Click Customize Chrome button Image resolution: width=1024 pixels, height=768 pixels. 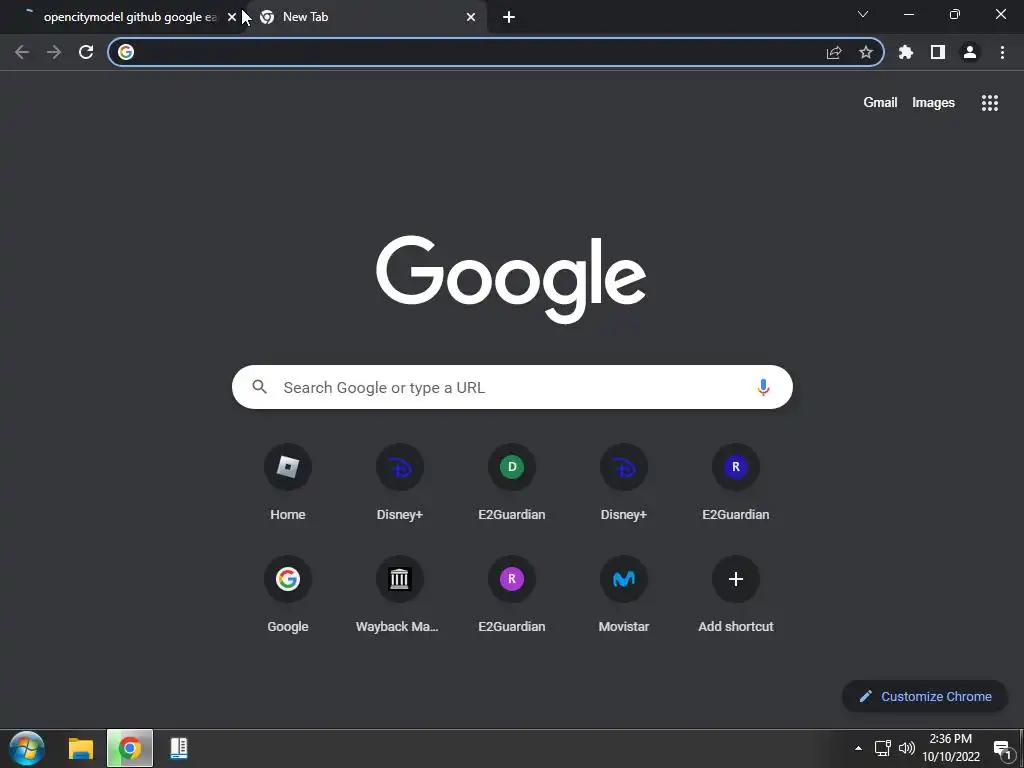(925, 696)
